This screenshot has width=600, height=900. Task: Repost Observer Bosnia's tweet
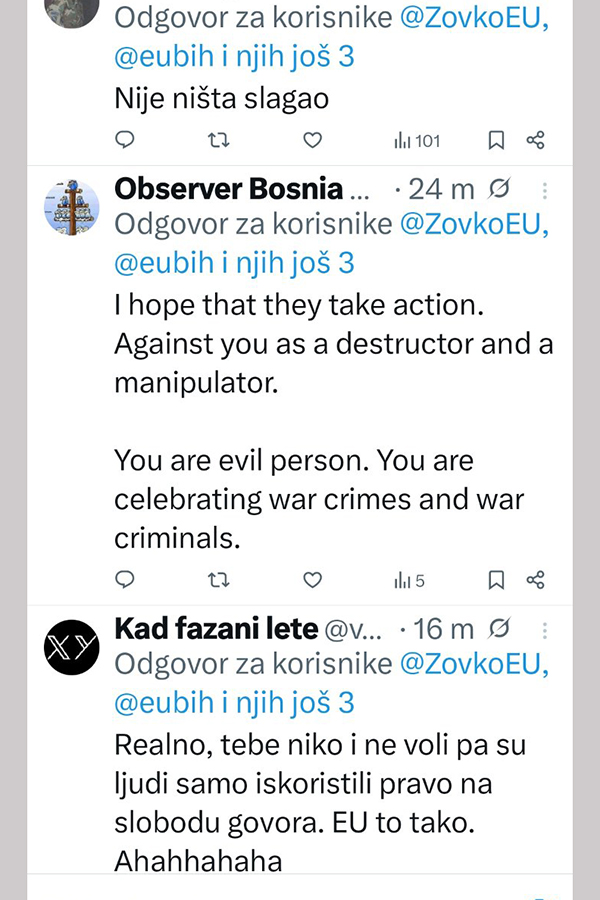point(218,579)
